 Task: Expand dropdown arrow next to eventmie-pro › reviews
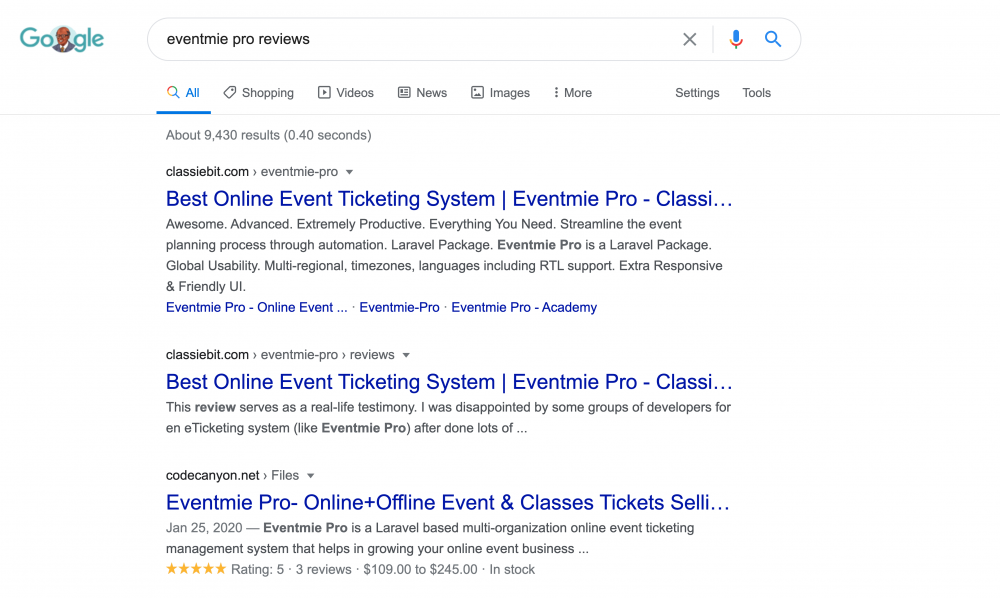click(406, 355)
